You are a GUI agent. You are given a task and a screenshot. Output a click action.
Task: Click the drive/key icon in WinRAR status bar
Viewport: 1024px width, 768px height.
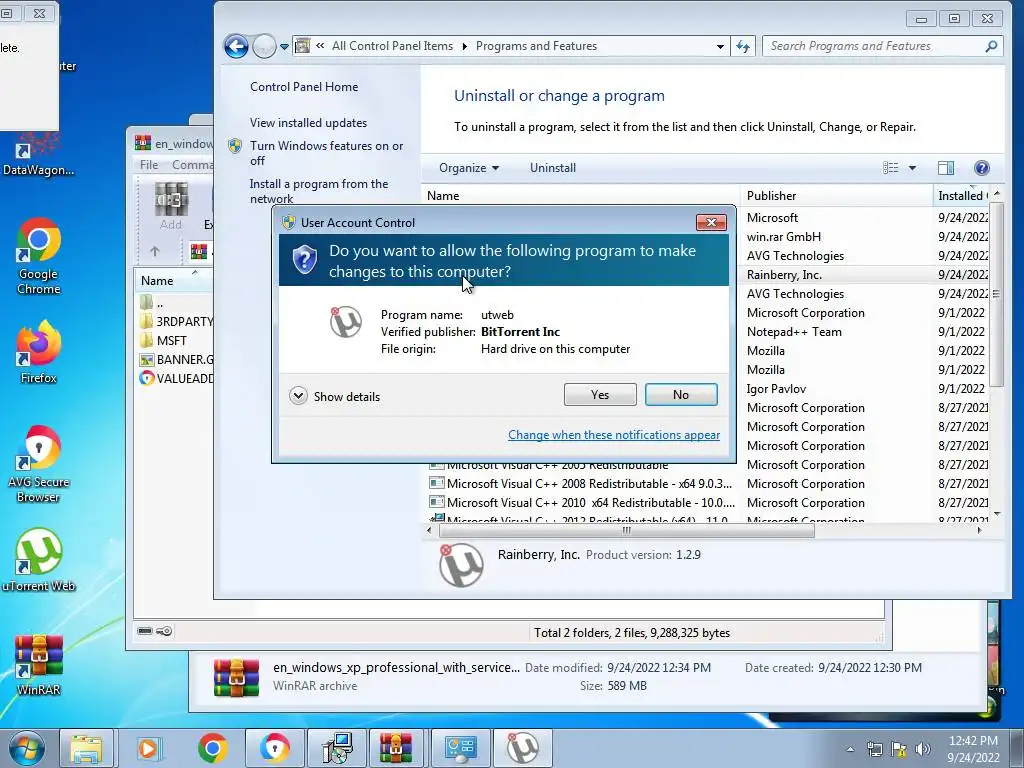click(155, 631)
